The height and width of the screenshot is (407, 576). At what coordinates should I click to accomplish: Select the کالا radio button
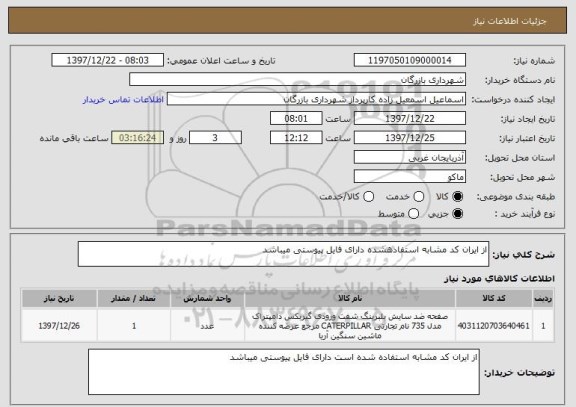pos(458,197)
